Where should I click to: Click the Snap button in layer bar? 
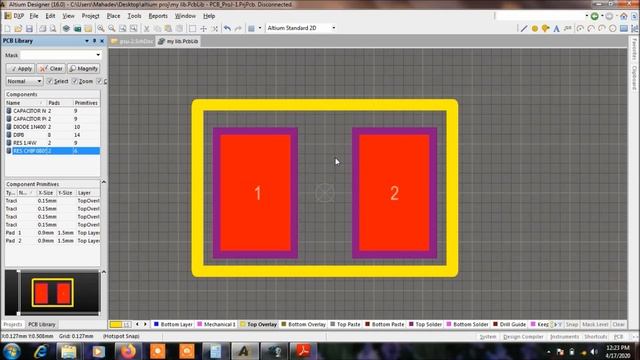pos(572,324)
